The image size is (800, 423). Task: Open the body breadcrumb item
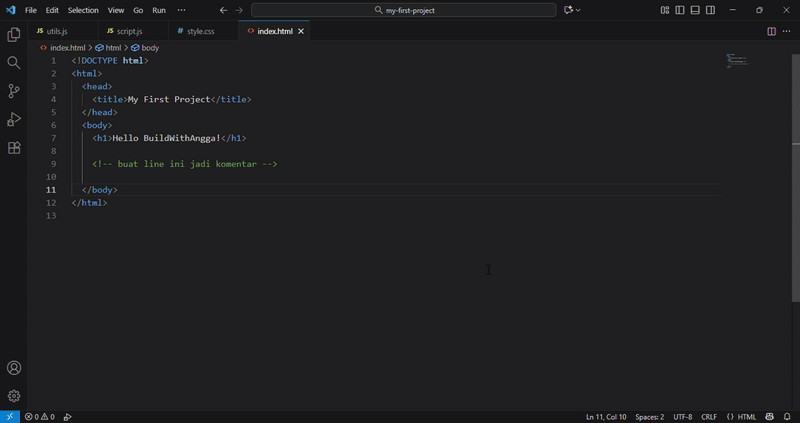pos(145,47)
